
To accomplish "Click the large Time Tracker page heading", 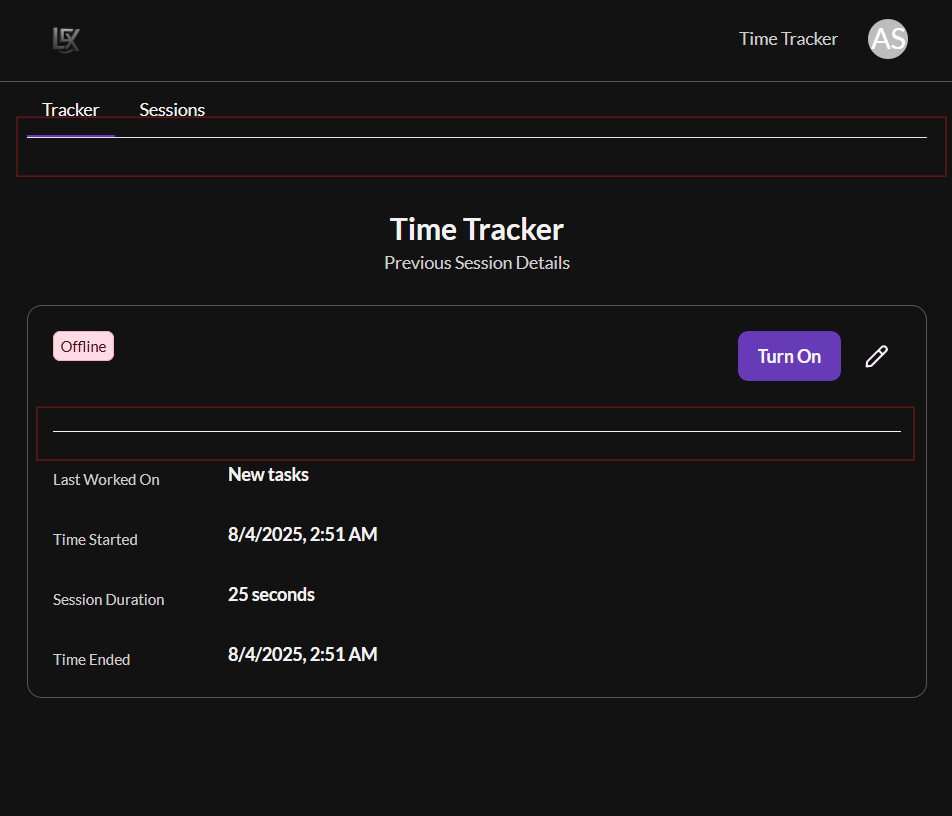I will pos(477,230).
